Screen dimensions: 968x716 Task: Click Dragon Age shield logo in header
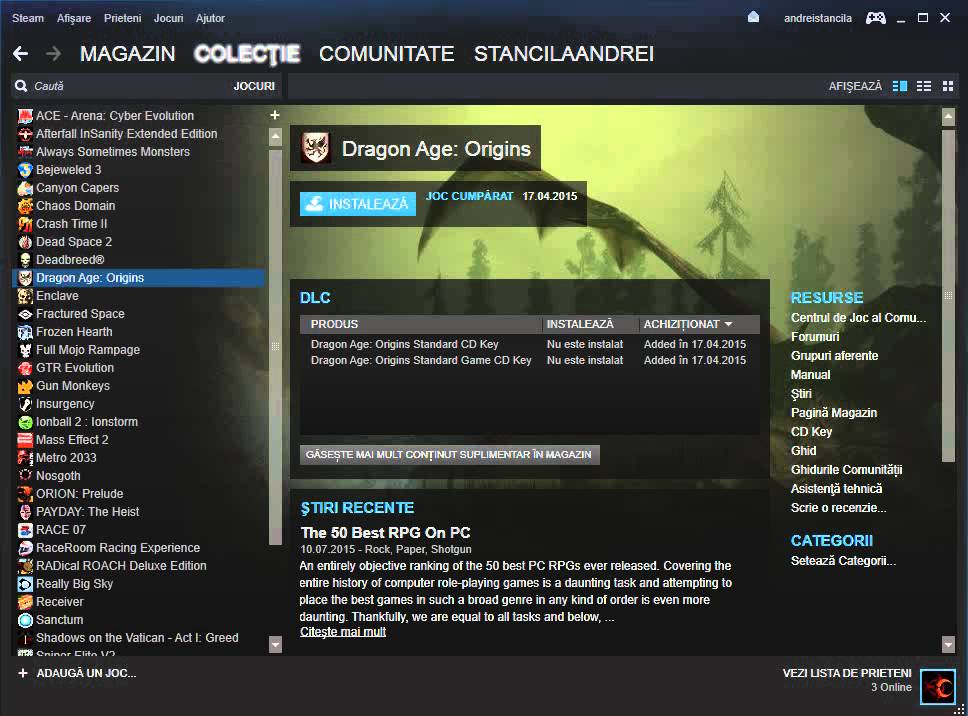315,148
